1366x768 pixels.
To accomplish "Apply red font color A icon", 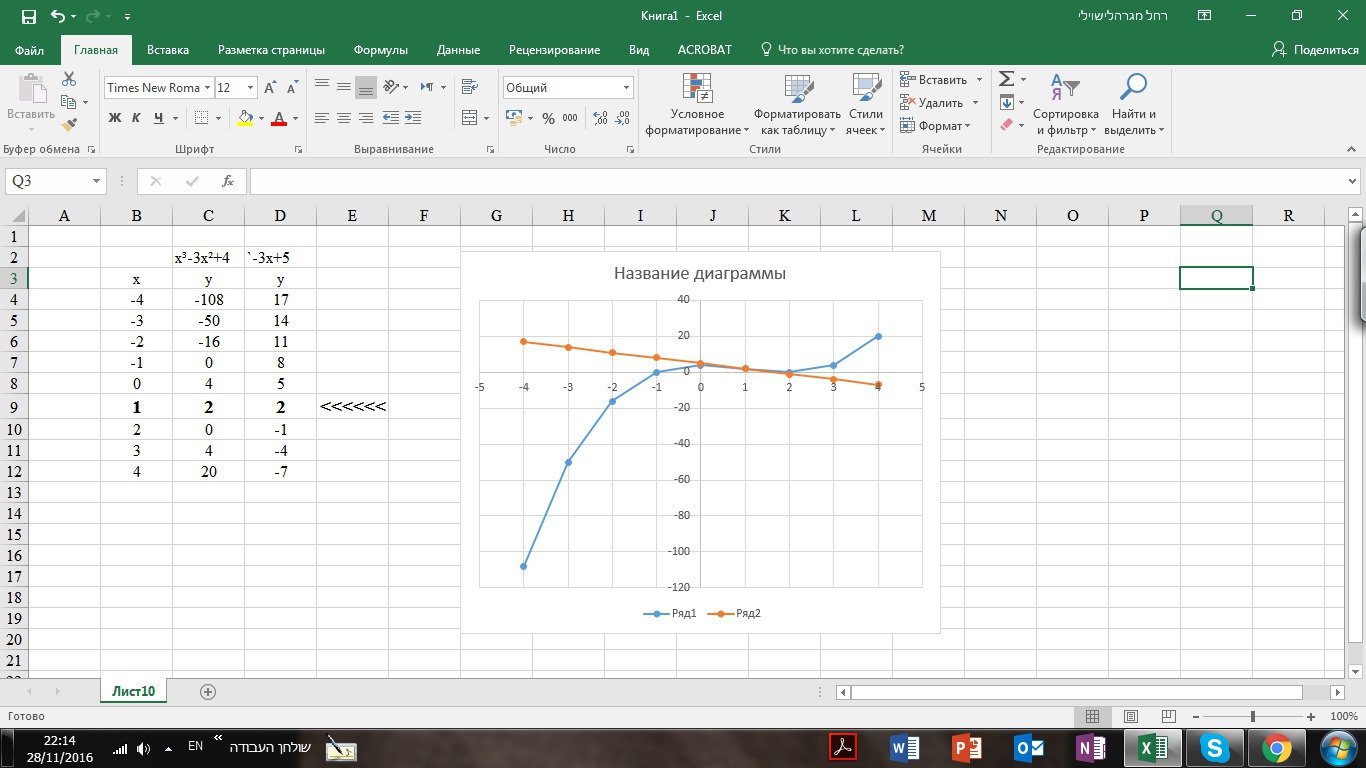I will click(279, 118).
